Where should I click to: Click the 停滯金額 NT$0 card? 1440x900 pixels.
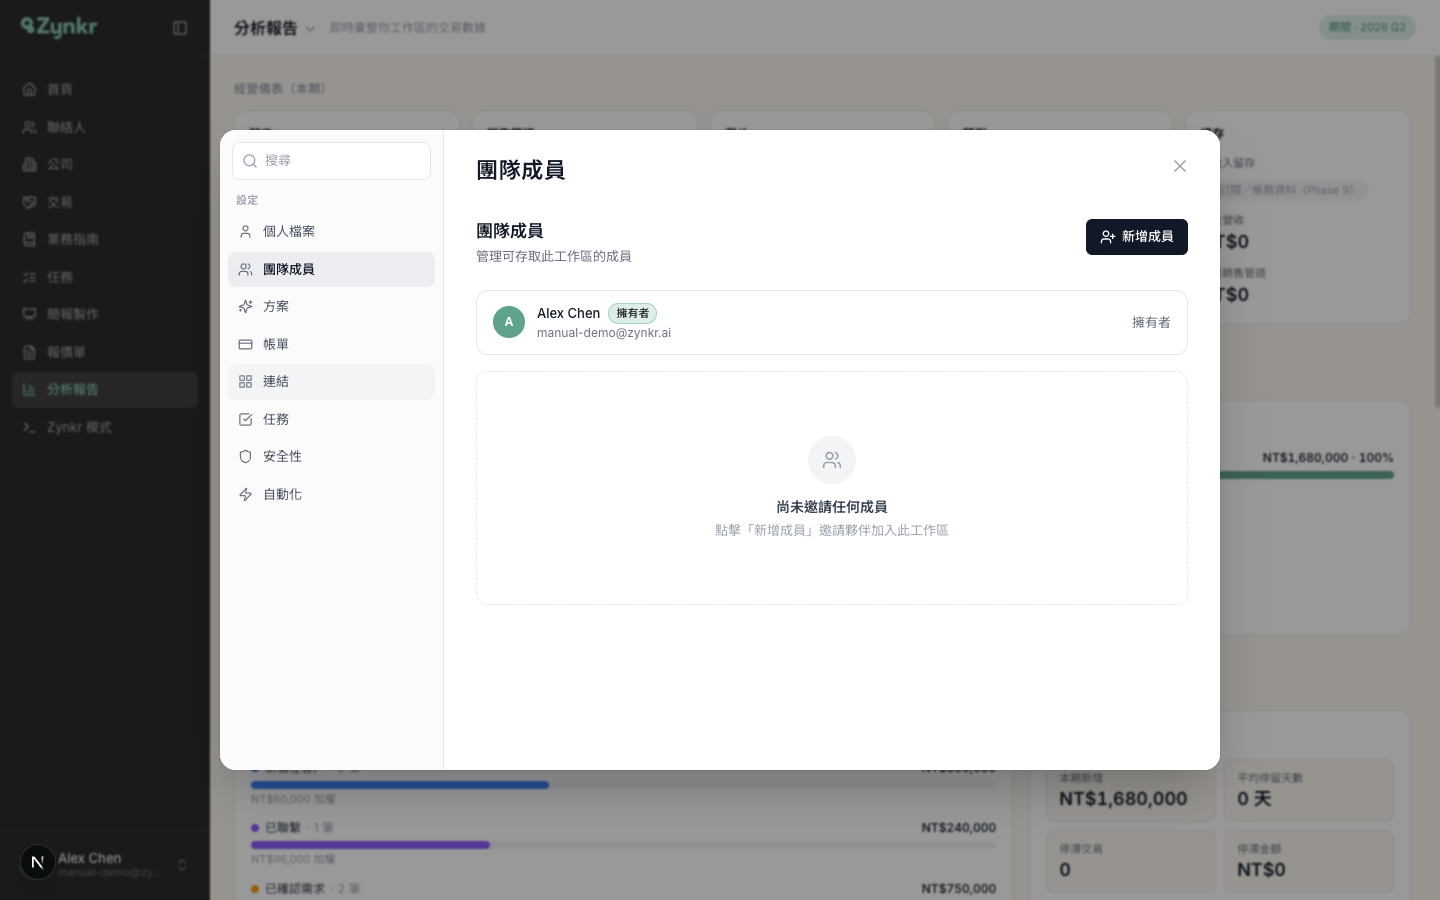click(1309, 861)
